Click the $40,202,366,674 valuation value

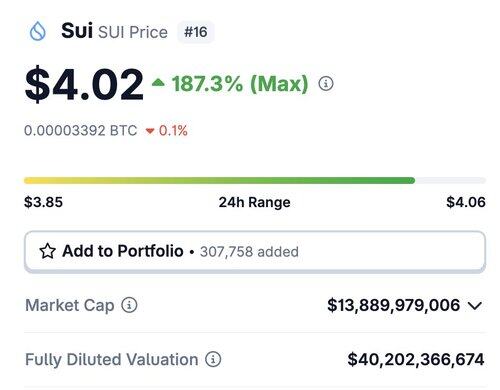(x=416, y=359)
